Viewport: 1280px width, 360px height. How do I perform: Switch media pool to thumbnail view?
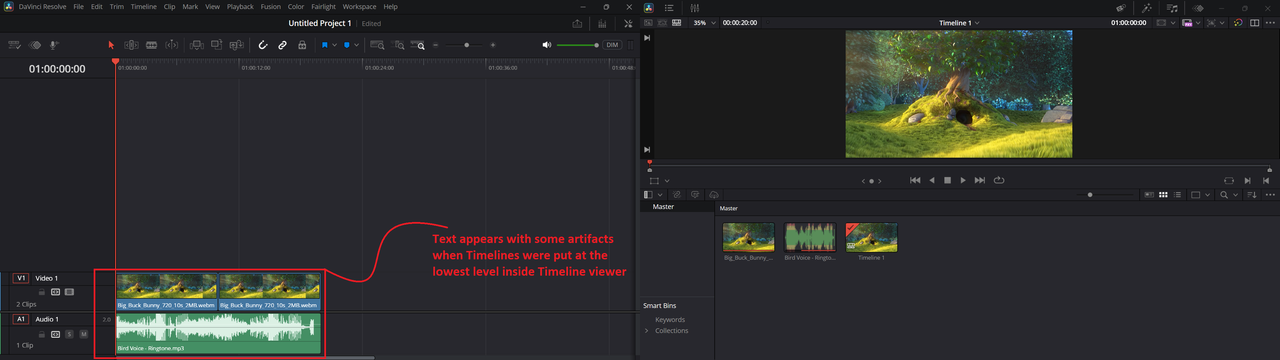pos(1163,194)
